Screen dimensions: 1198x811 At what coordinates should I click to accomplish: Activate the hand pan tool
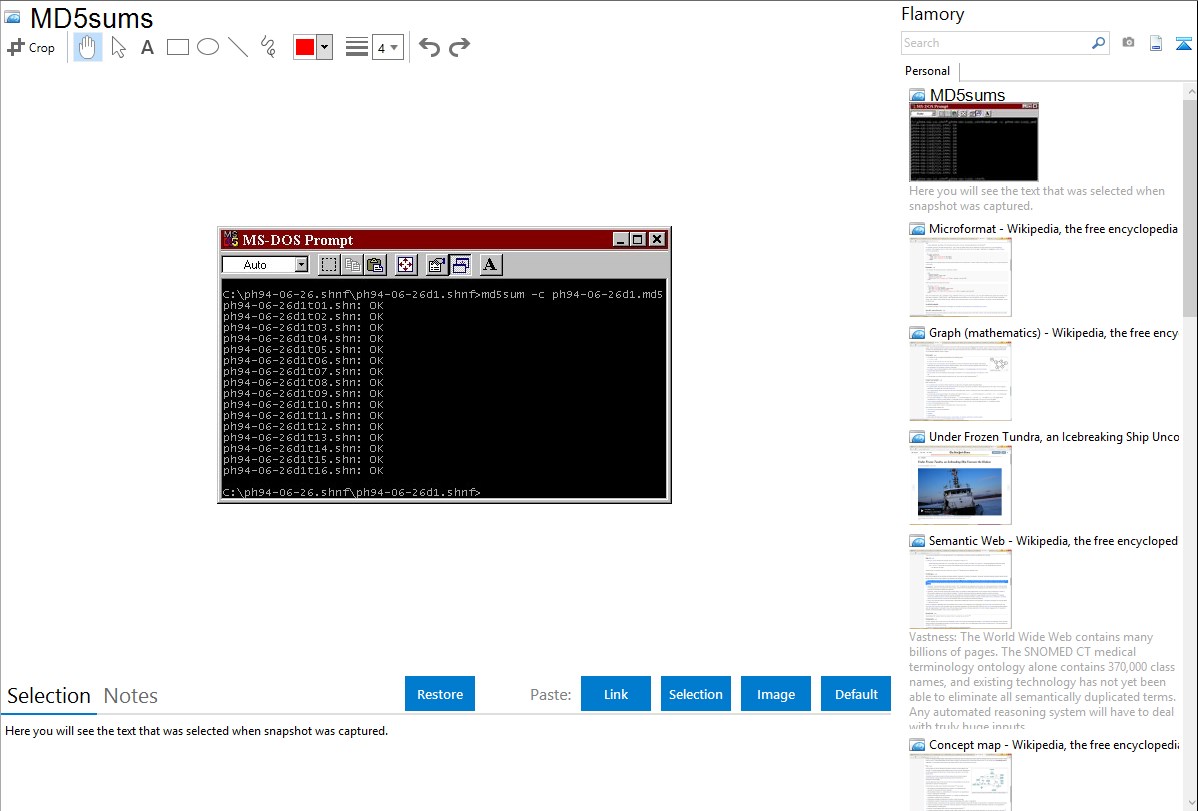click(88, 47)
